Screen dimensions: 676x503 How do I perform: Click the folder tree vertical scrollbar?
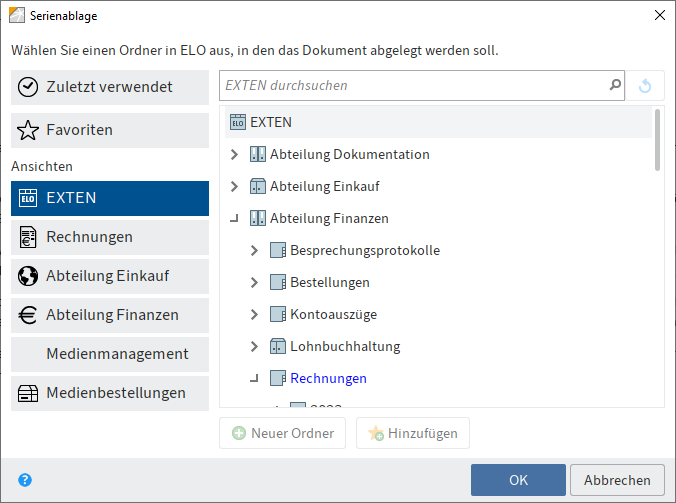click(657, 140)
